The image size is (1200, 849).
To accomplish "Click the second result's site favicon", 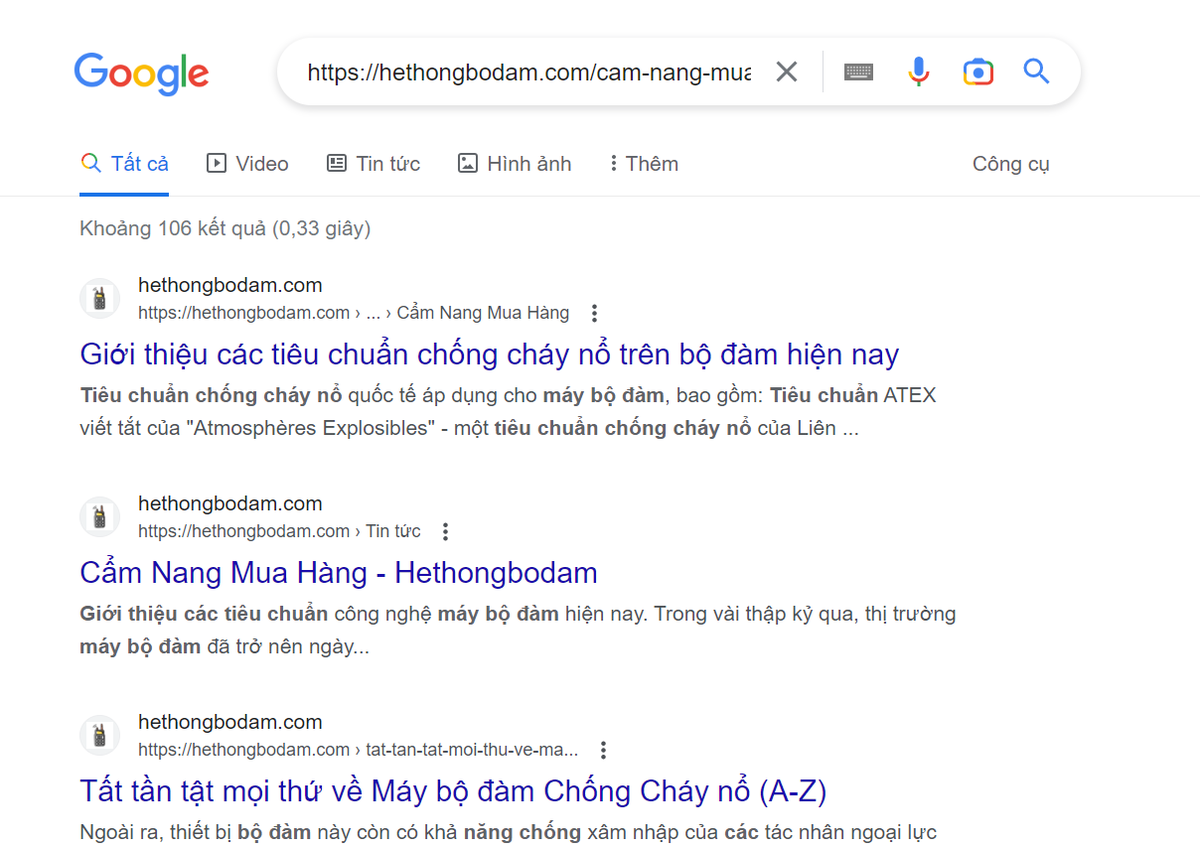I will [99, 517].
